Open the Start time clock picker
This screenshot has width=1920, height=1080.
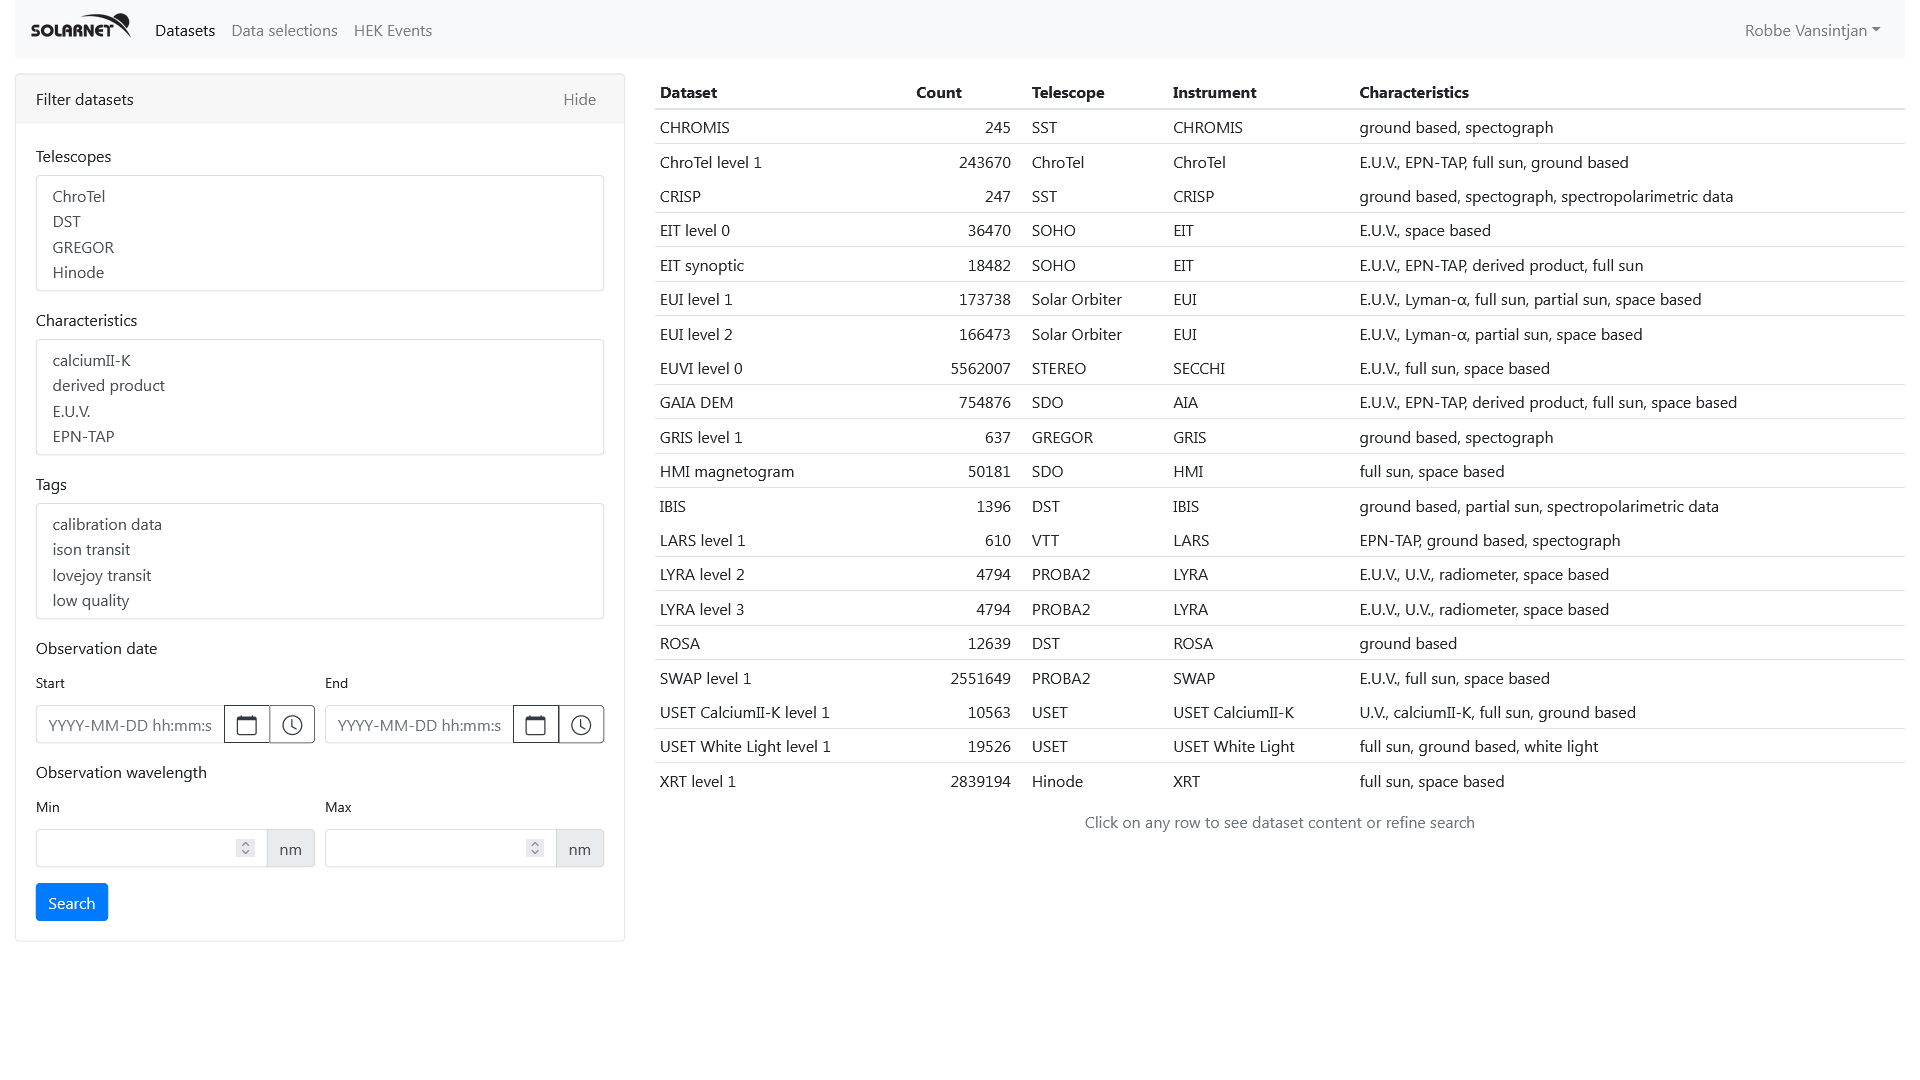coord(292,725)
